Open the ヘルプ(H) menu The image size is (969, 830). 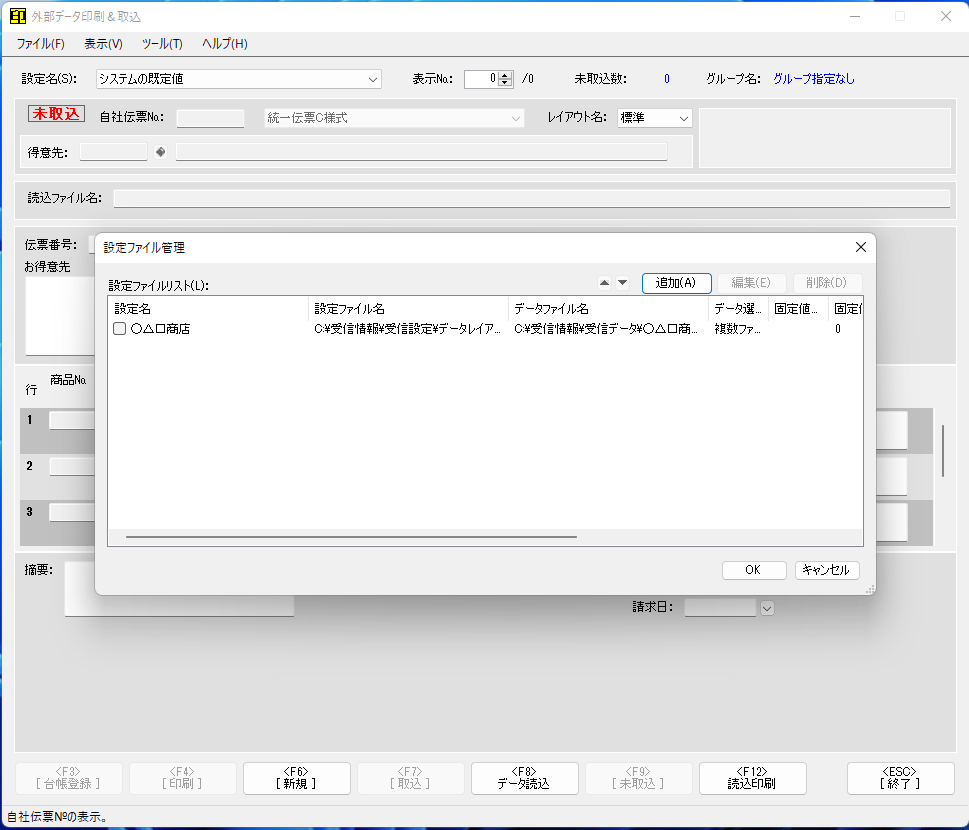coord(225,44)
